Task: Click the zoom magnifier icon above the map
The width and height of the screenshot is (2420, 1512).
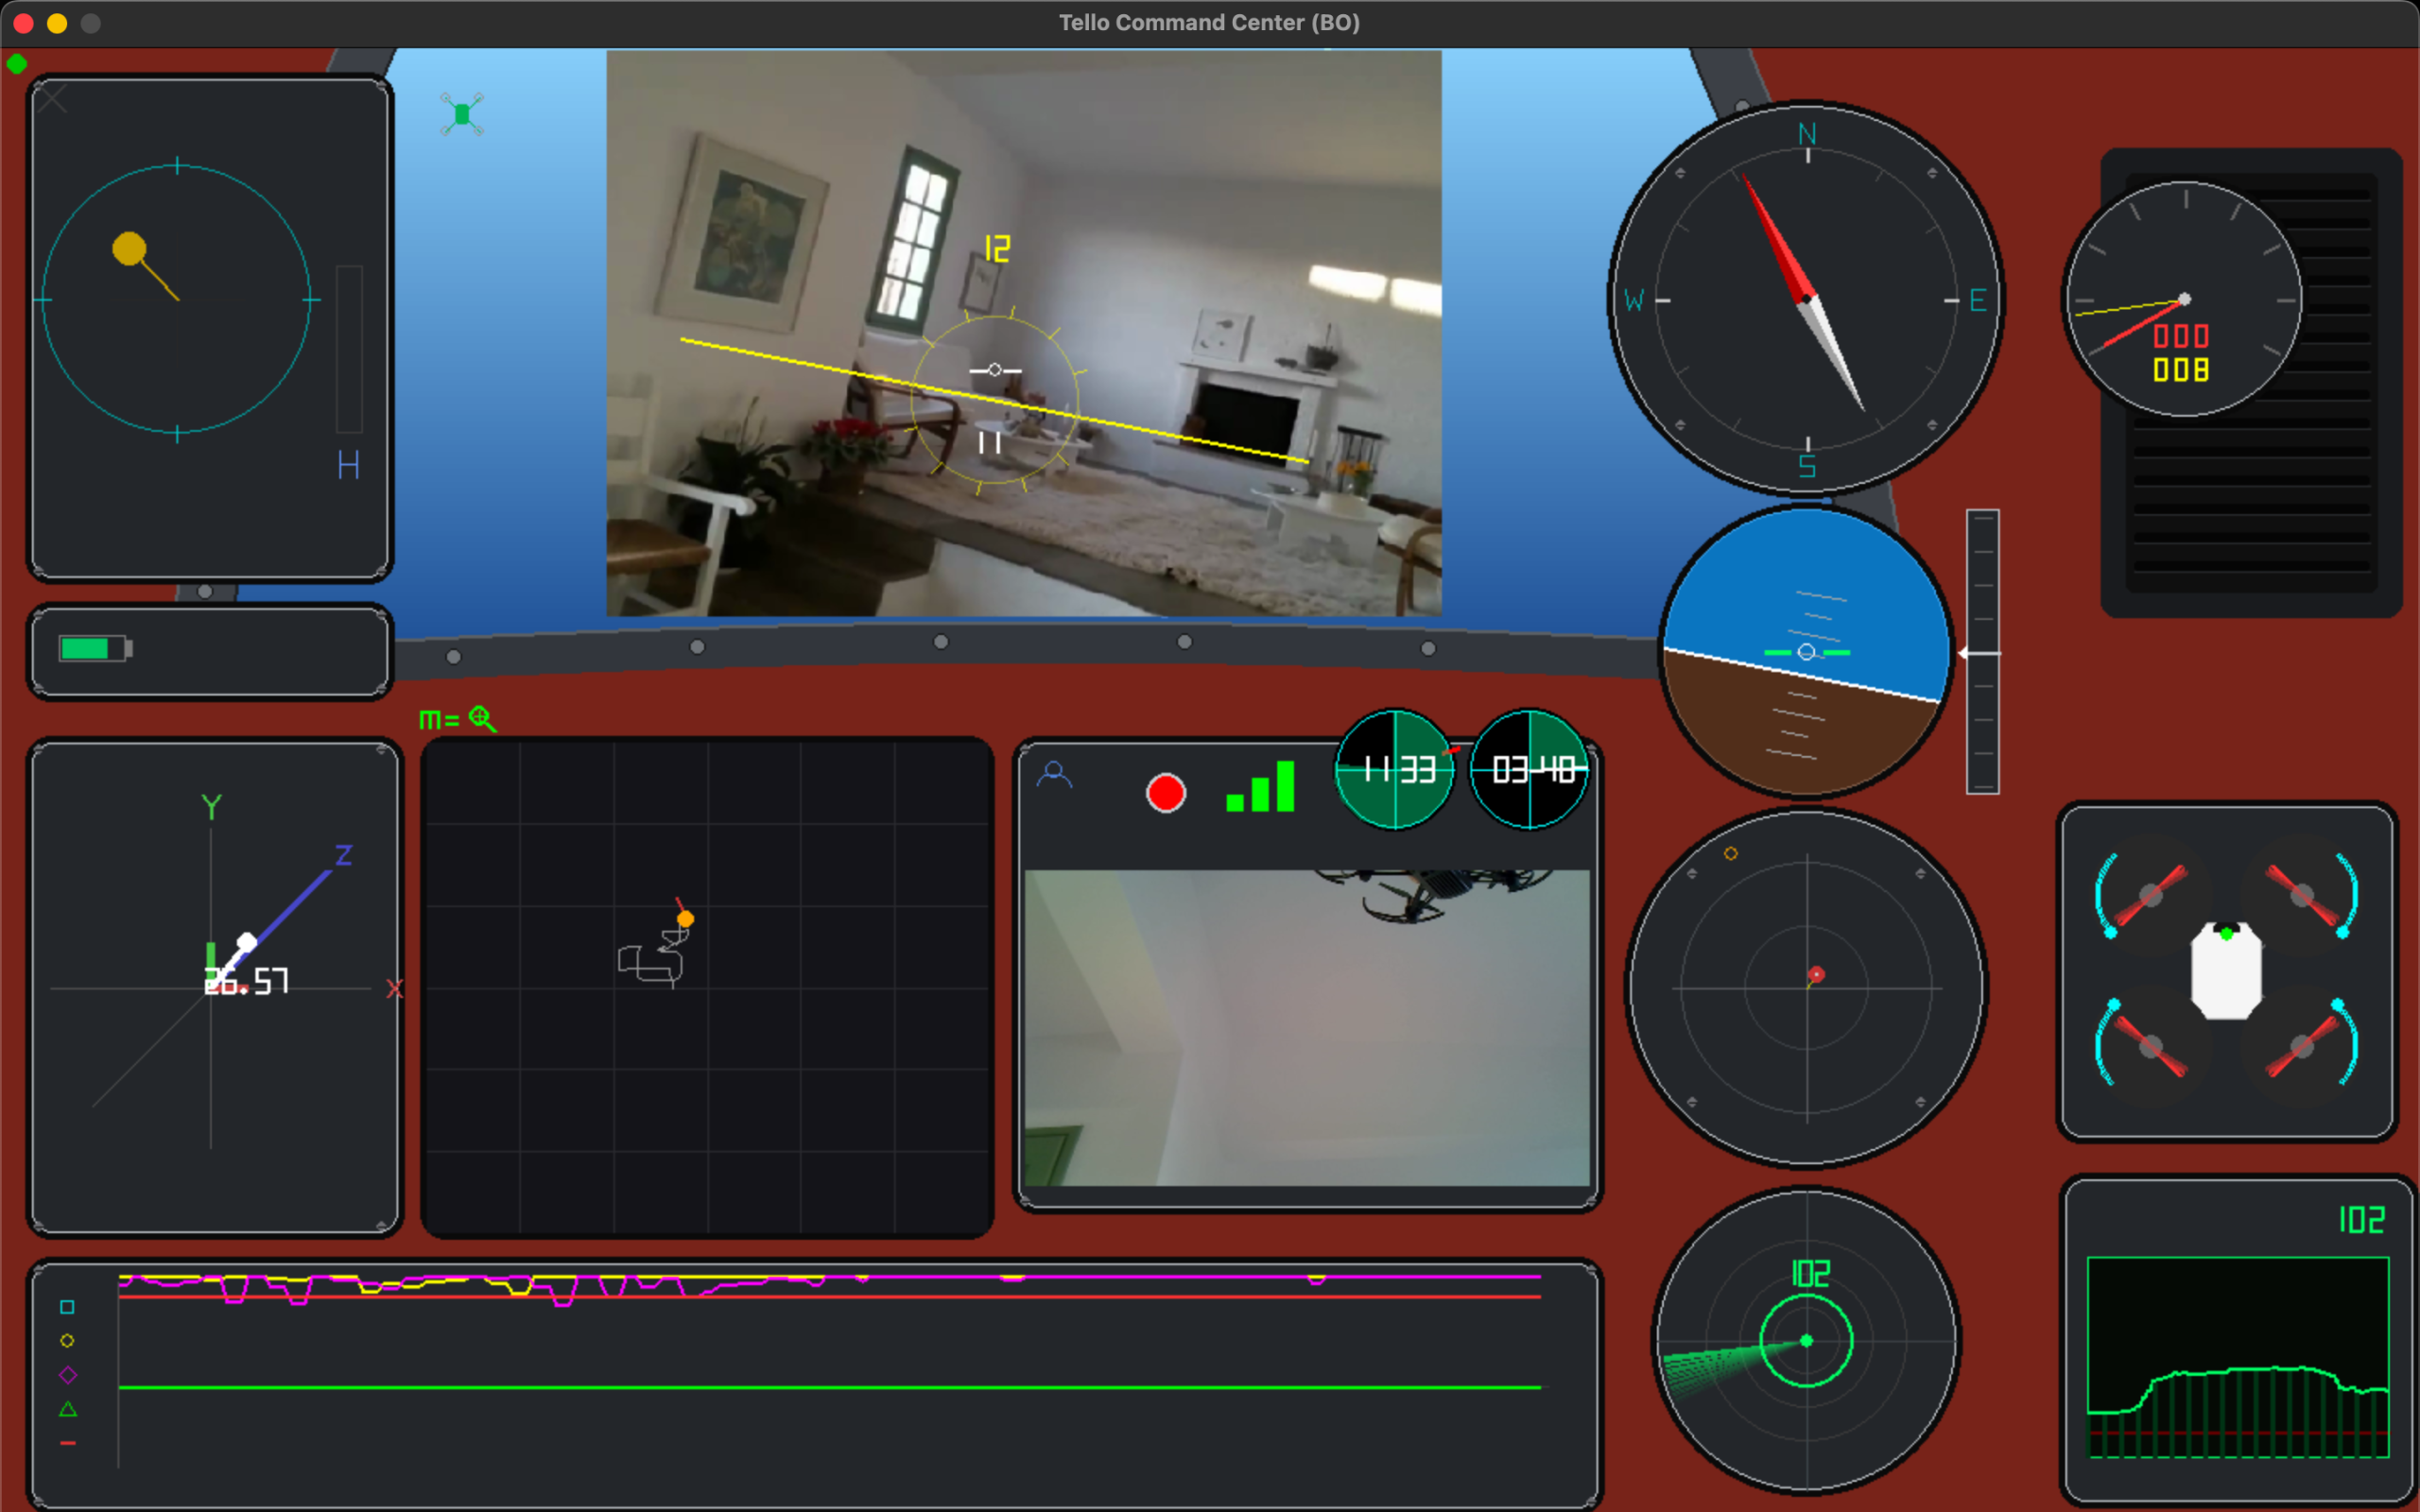Action: [482, 718]
